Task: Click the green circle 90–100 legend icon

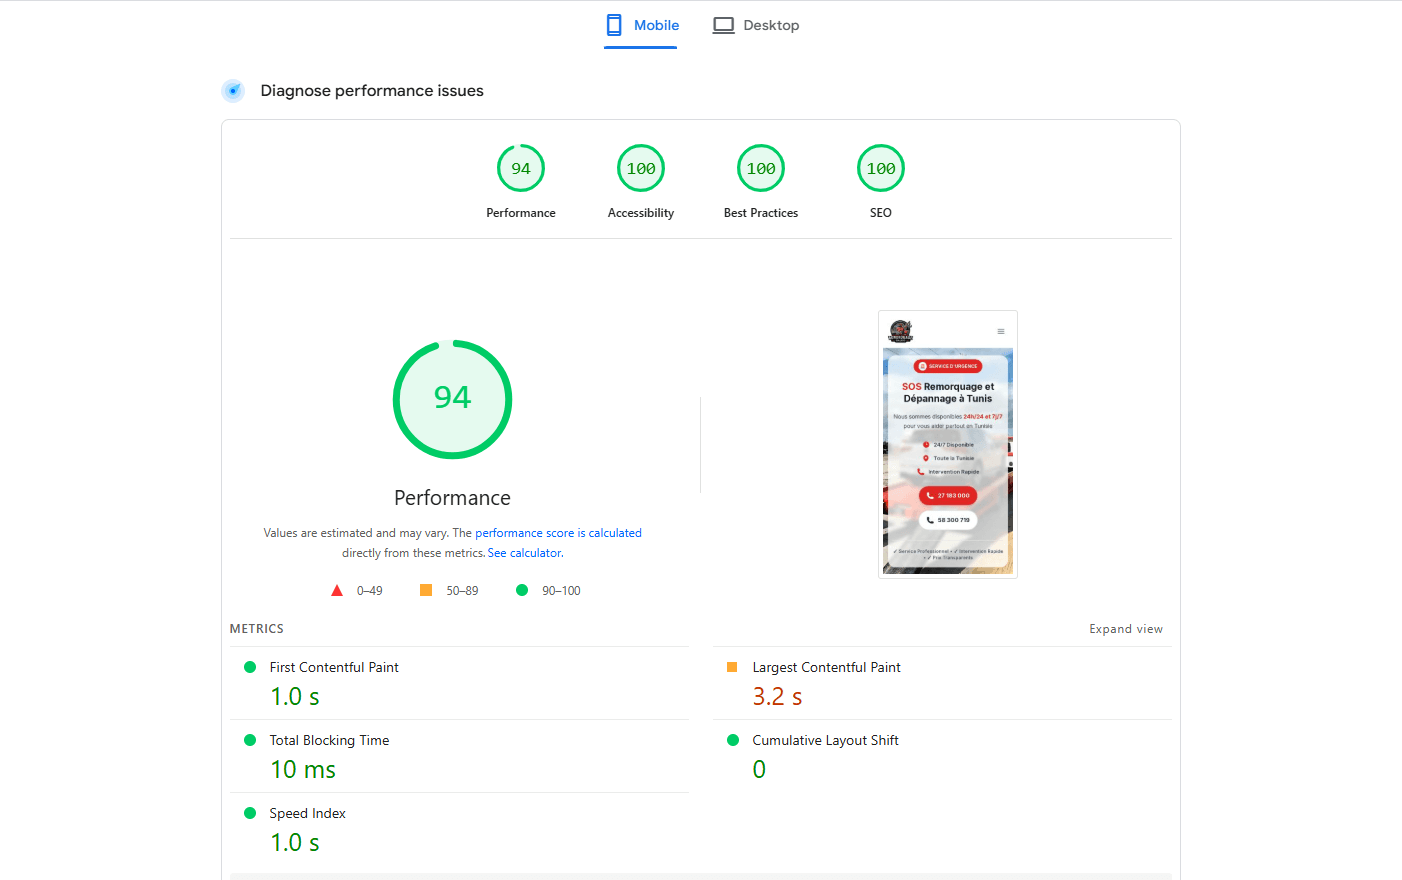Action: coord(522,591)
